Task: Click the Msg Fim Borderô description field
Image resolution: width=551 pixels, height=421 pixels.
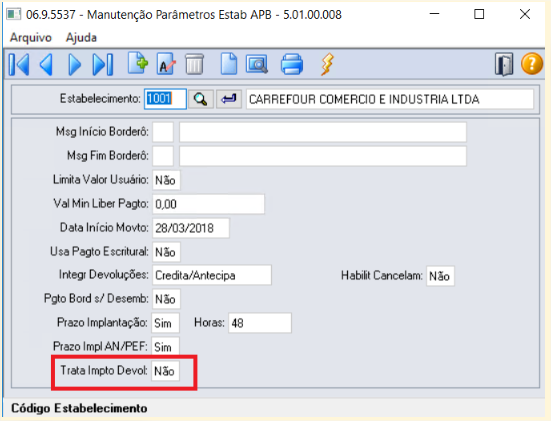Action: (x=323, y=156)
